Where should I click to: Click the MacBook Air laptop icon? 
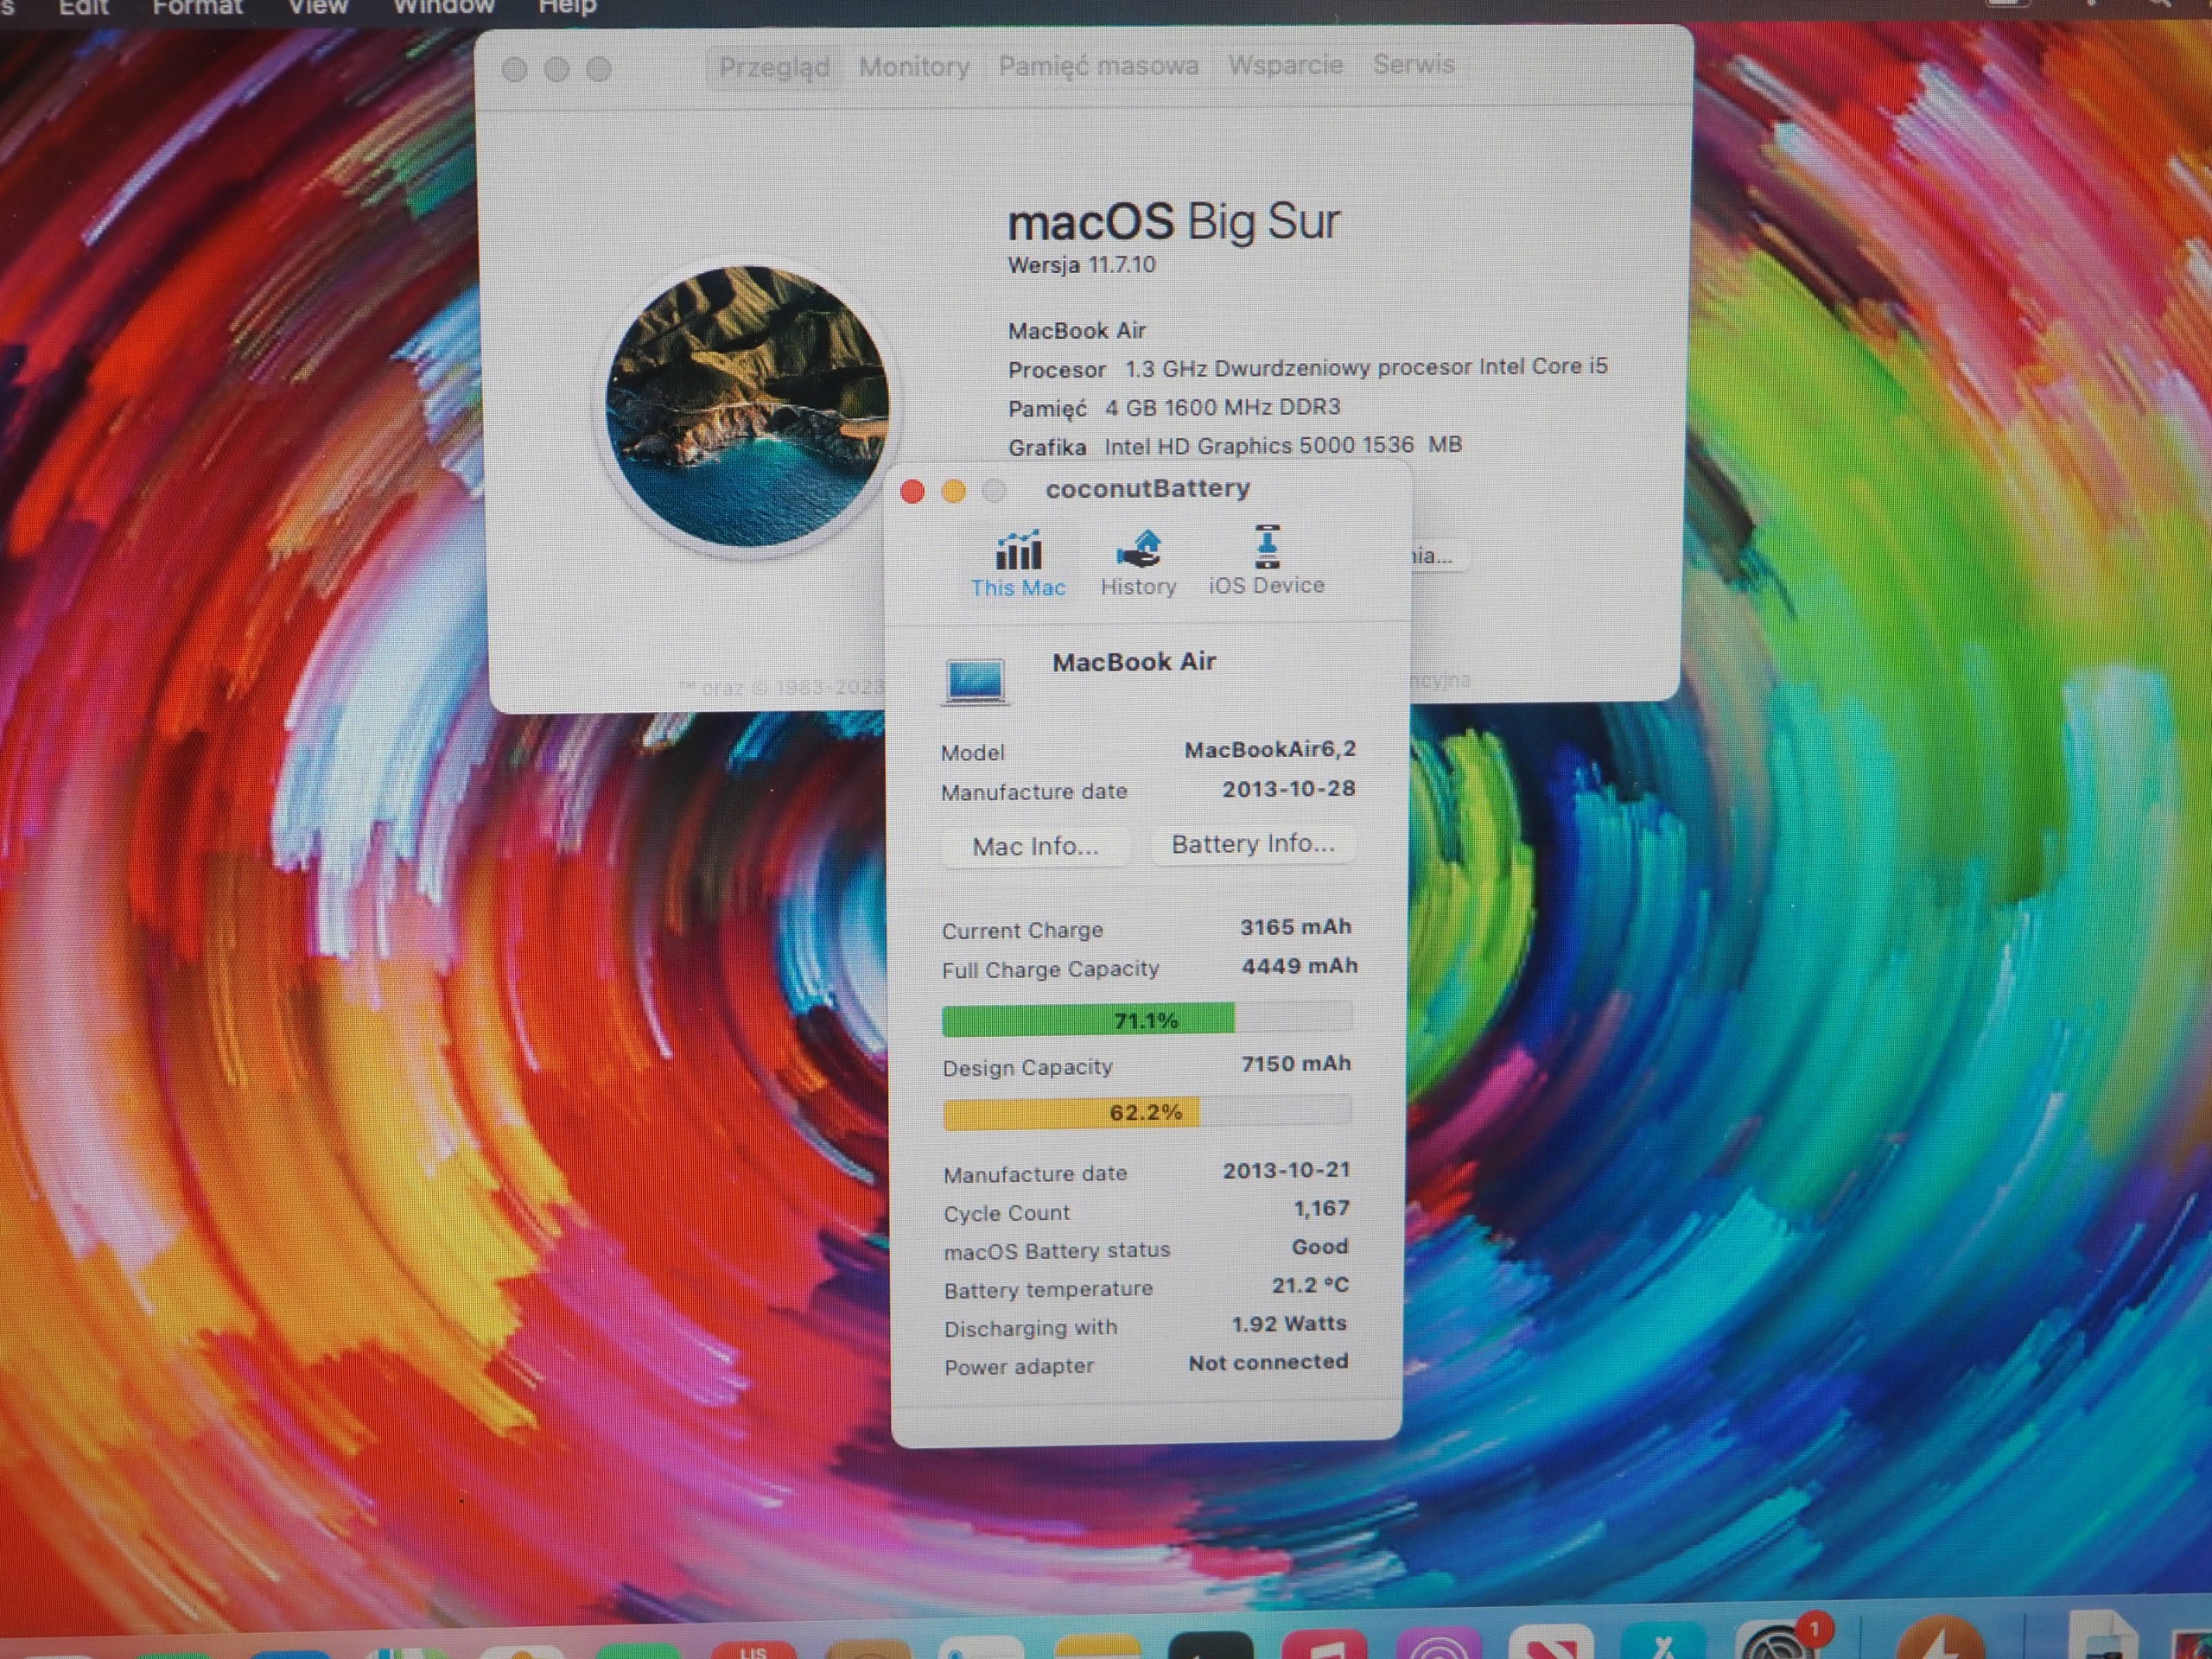pyautogui.click(x=975, y=681)
